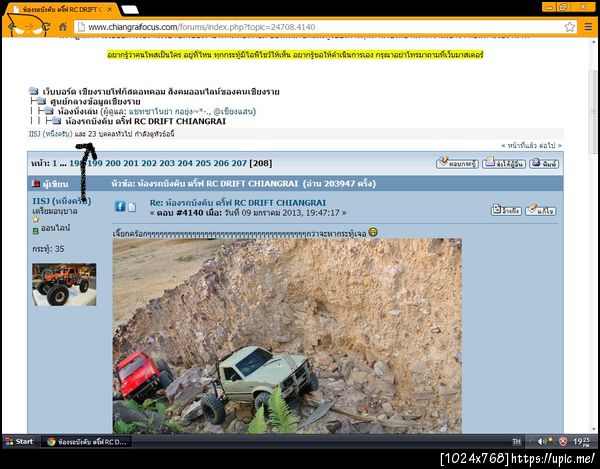Close the RC DRIFT browser tab
This screenshot has height=469, width=600.
[x=110, y=10]
